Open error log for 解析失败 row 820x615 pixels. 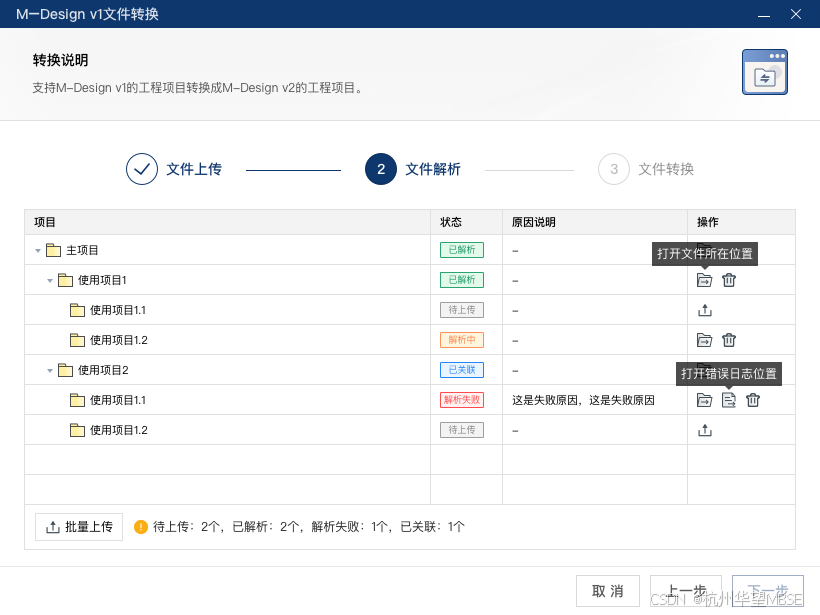click(x=728, y=400)
